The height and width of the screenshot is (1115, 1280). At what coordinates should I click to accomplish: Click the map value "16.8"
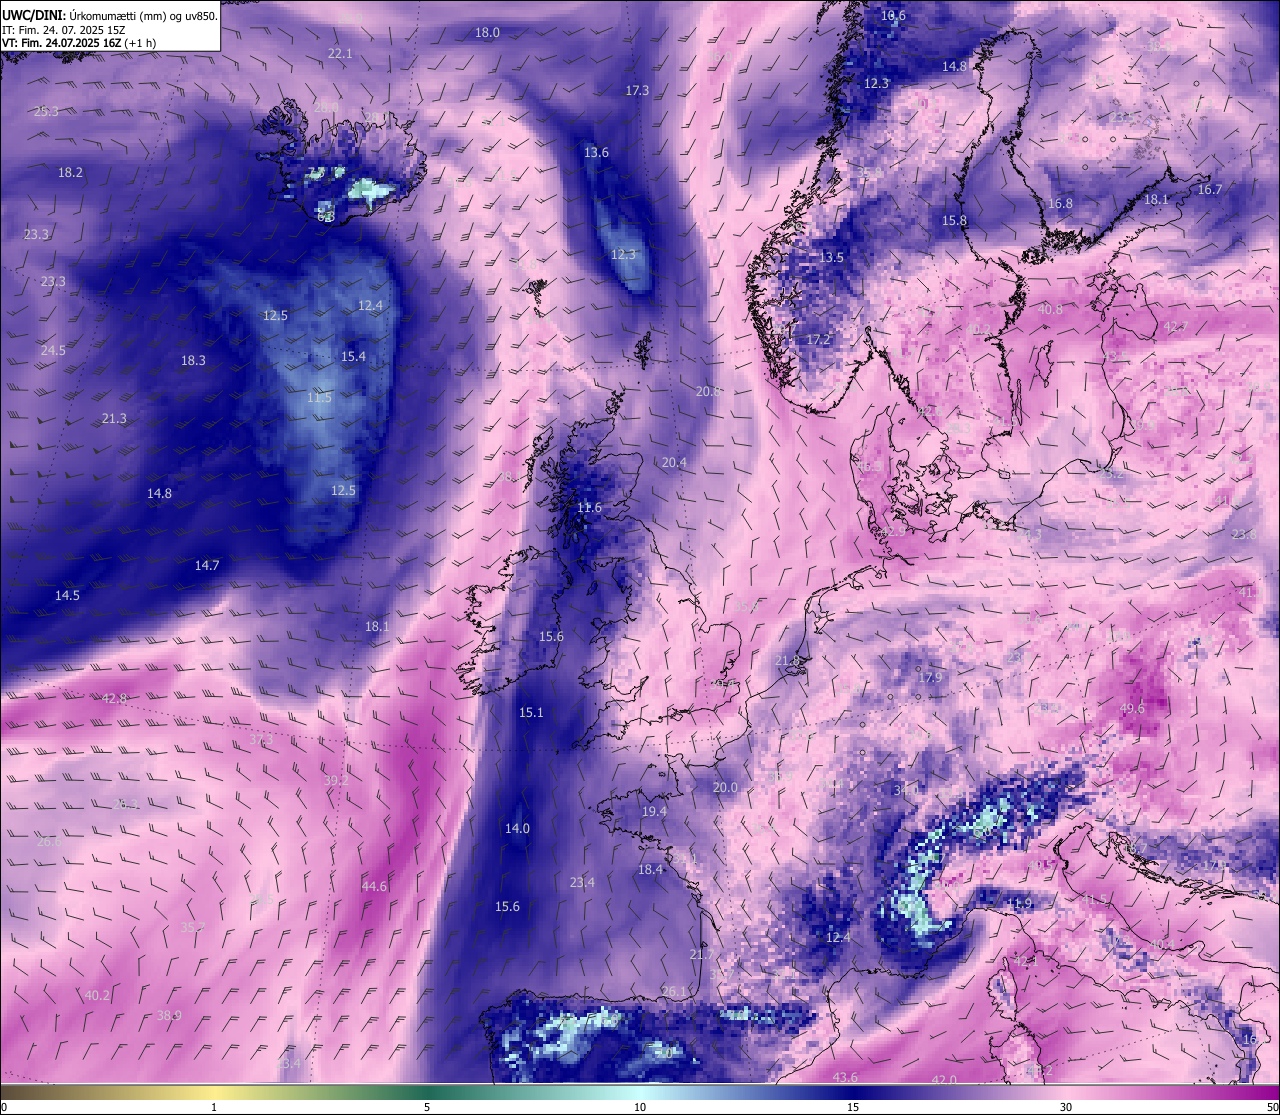coord(1060,203)
